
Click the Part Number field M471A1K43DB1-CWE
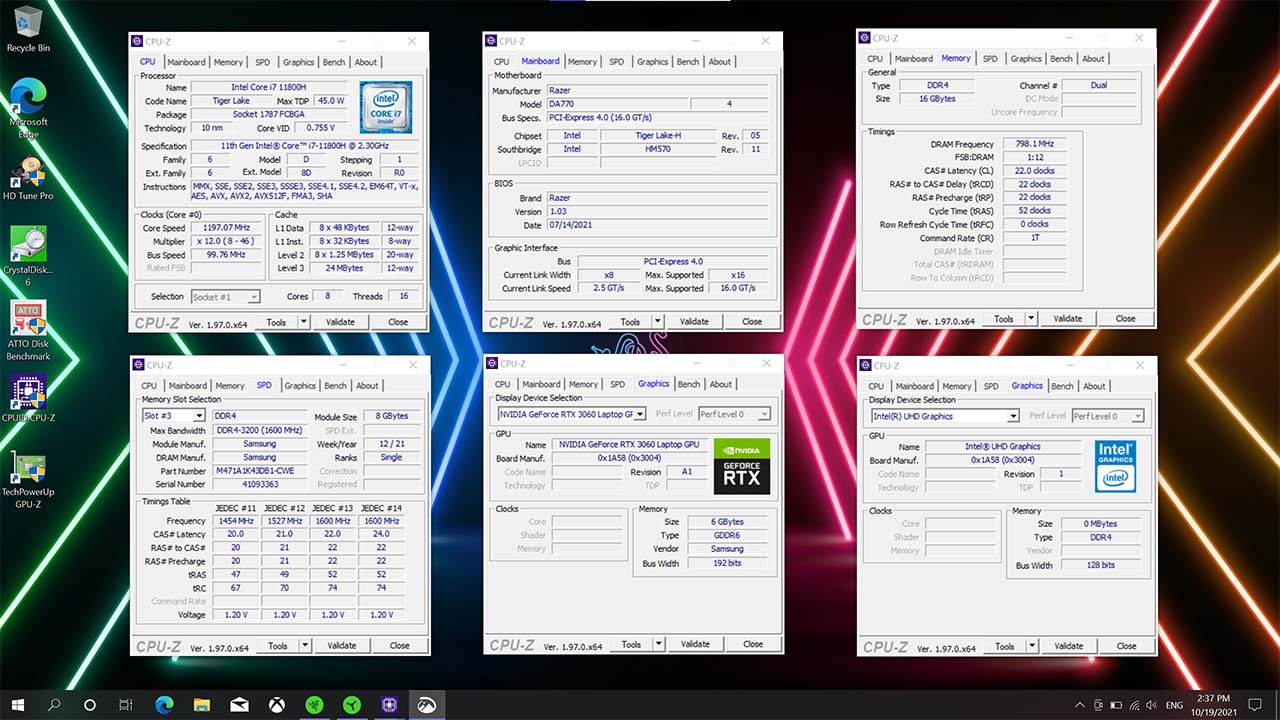coord(255,471)
